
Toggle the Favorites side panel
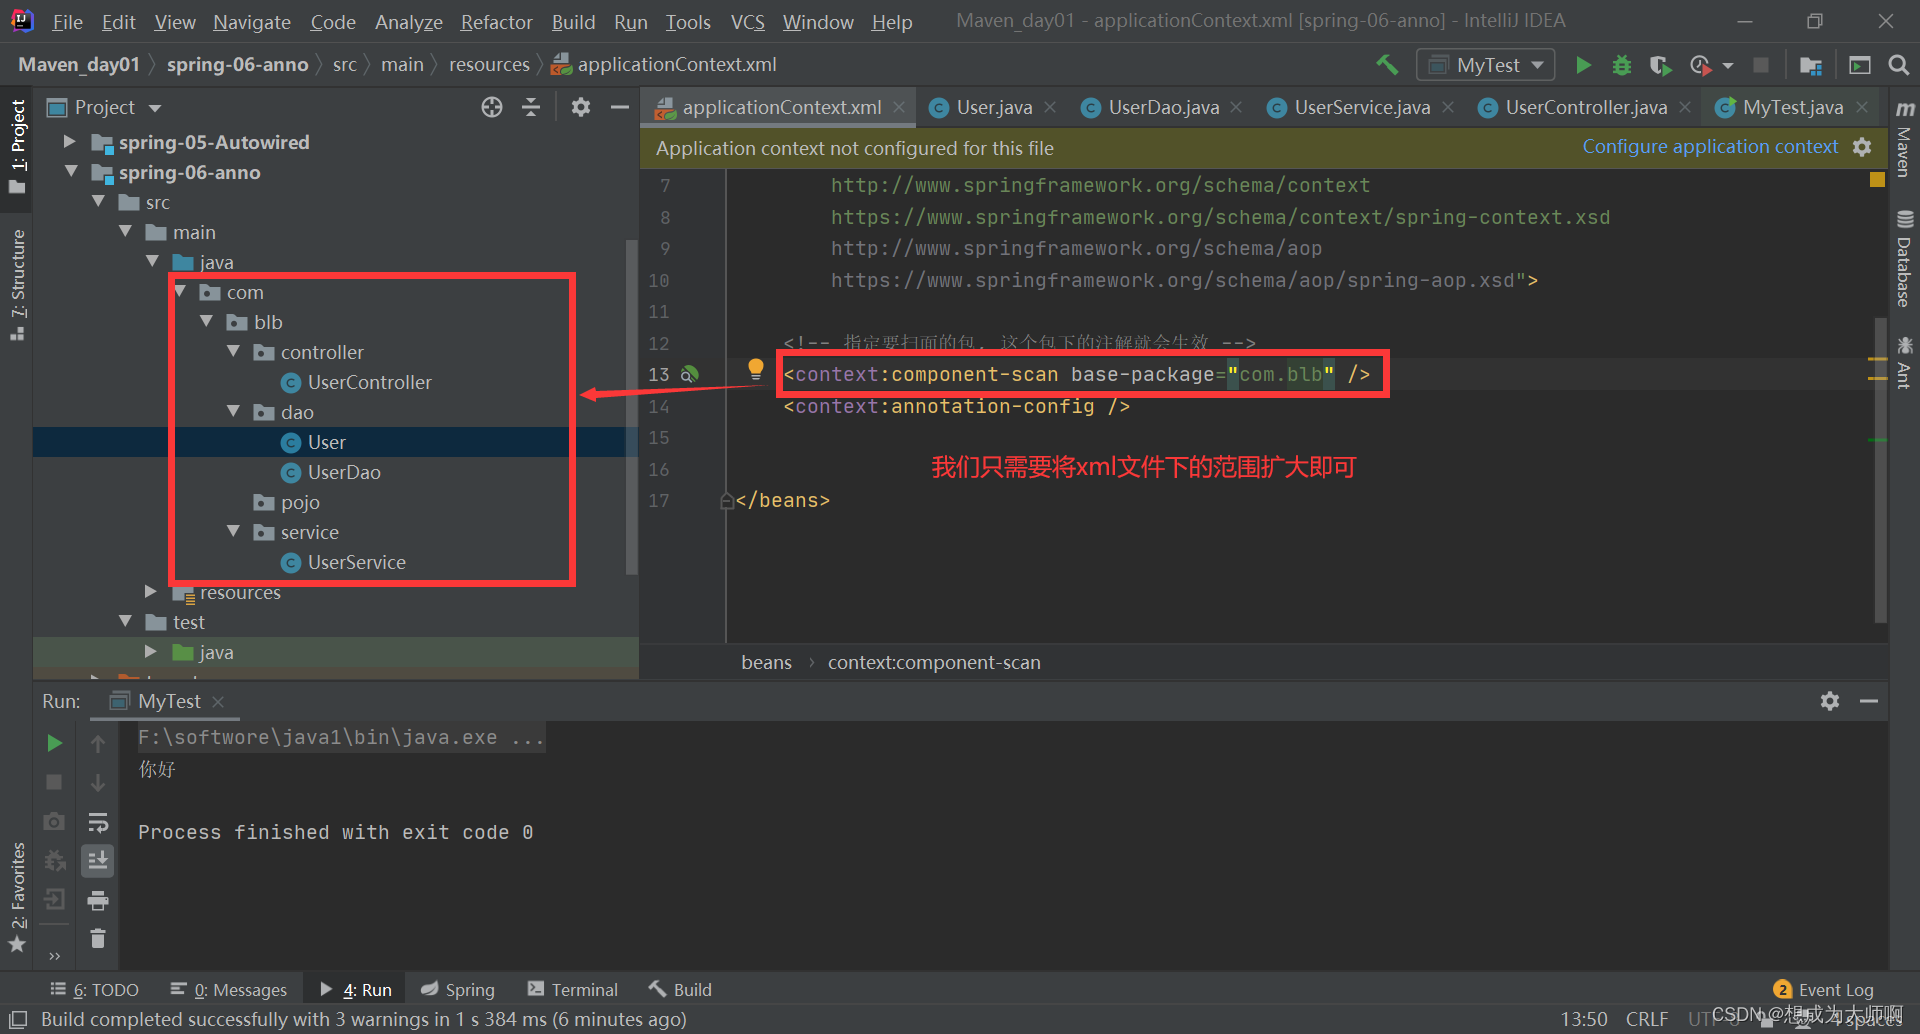point(17,897)
